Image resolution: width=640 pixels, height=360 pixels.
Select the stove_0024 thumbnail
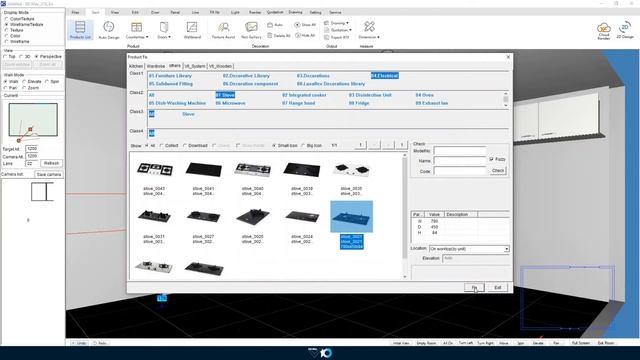[x=302, y=216]
